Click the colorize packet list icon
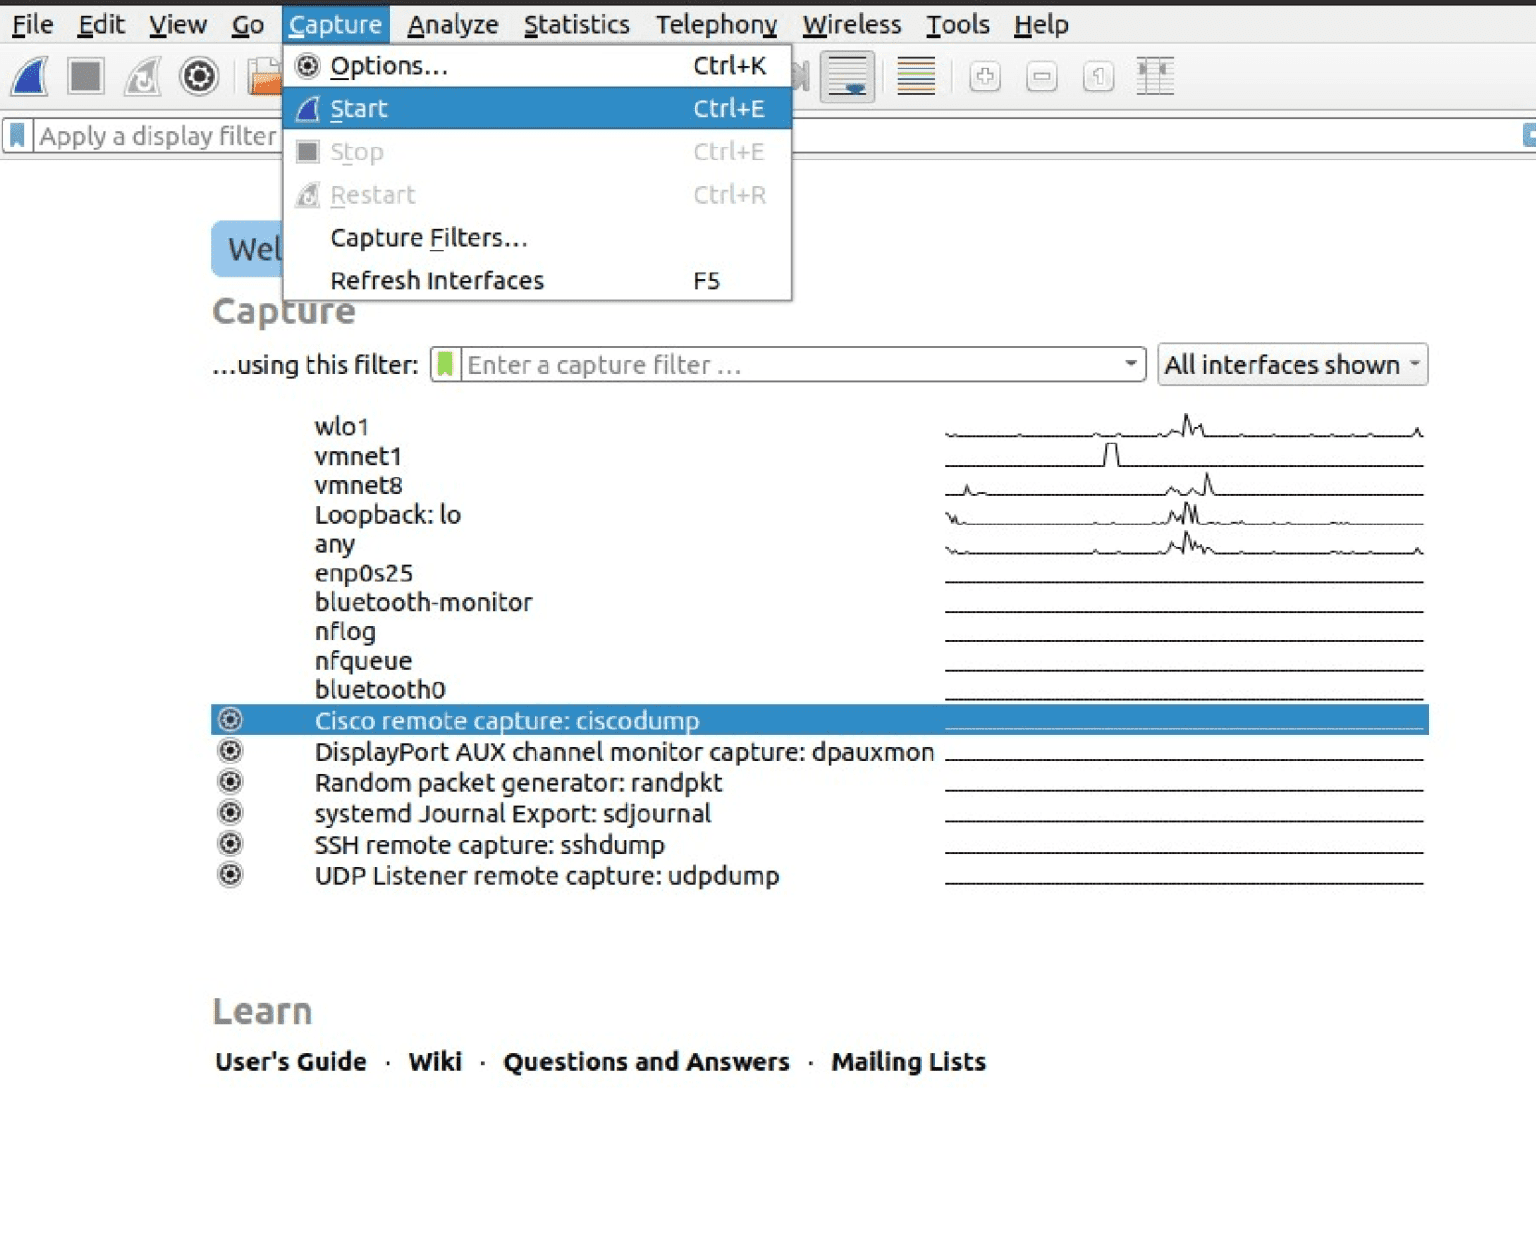 click(916, 76)
